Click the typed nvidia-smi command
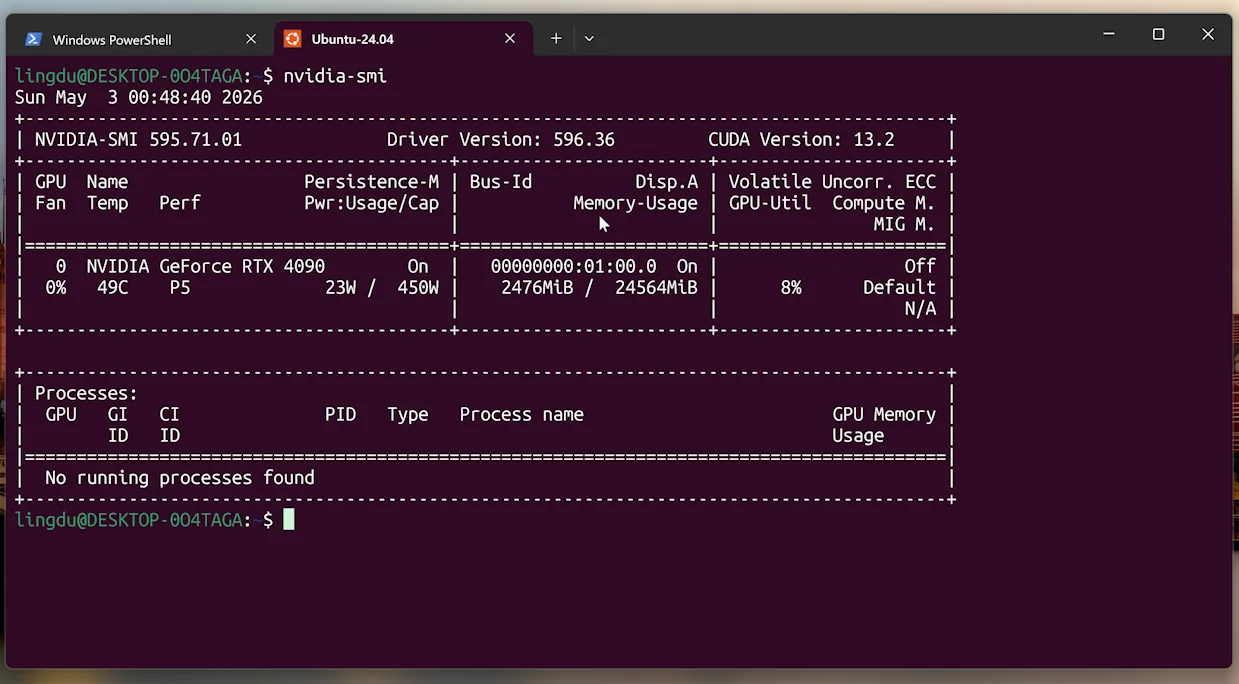The width and height of the screenshot is (1239, 684). coord(335,76)
